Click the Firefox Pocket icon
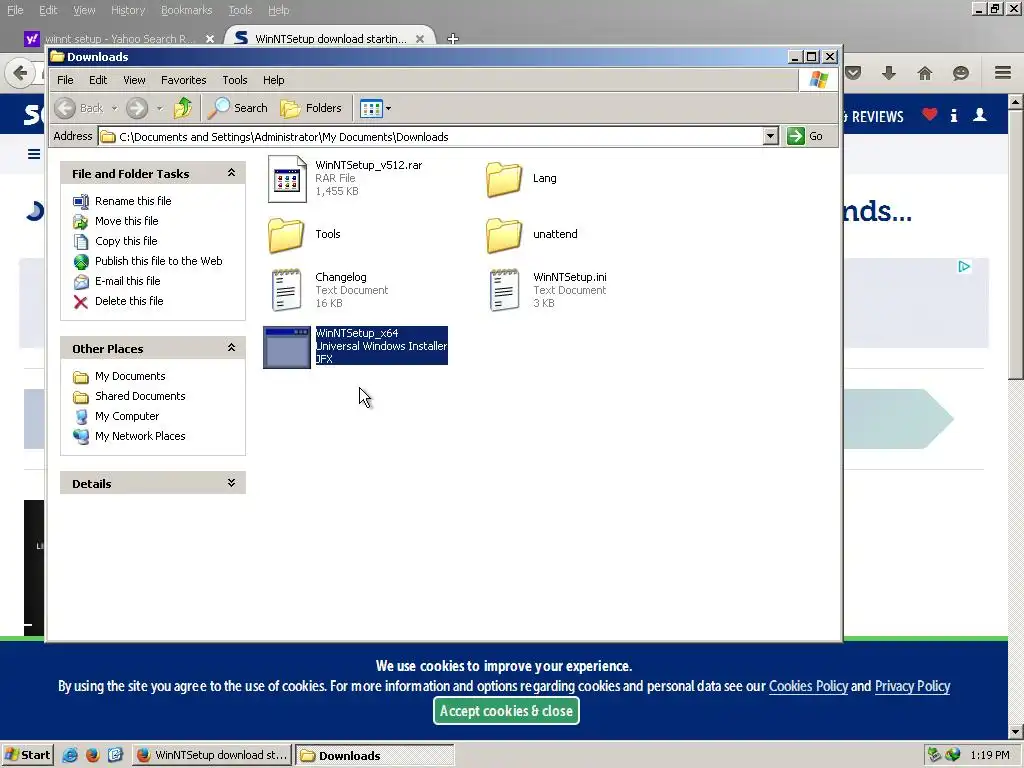 [x=853, y=73]
